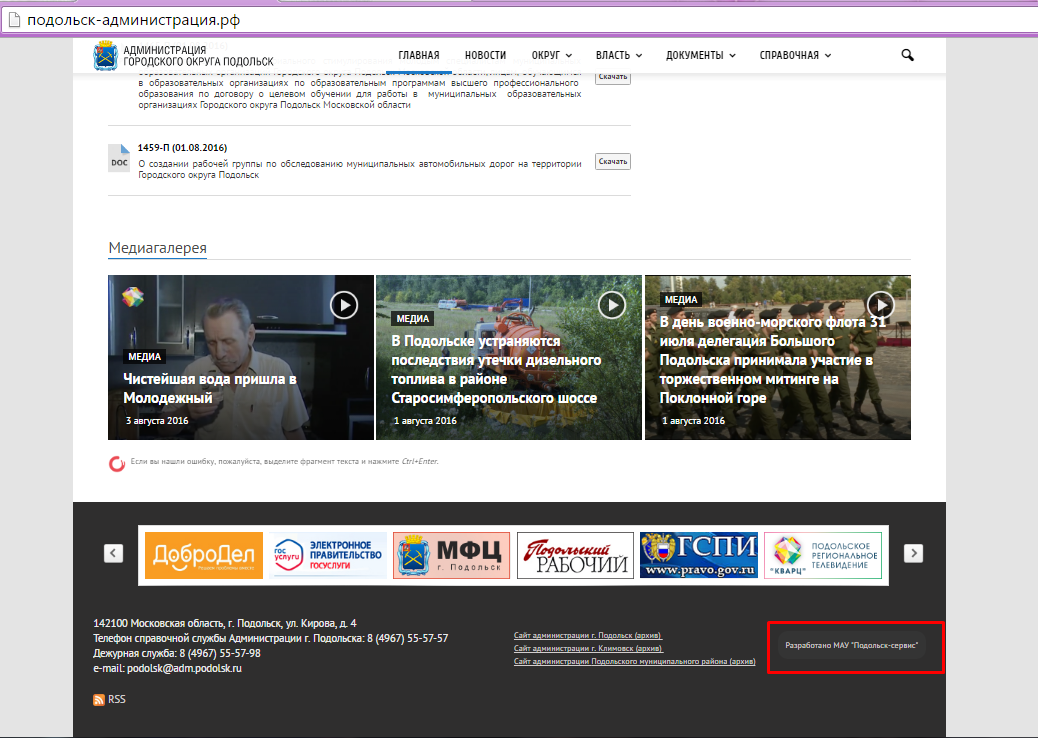Click the browser address bar
Viewport: 1038px width, 738px height.
[x=500, y=19]
